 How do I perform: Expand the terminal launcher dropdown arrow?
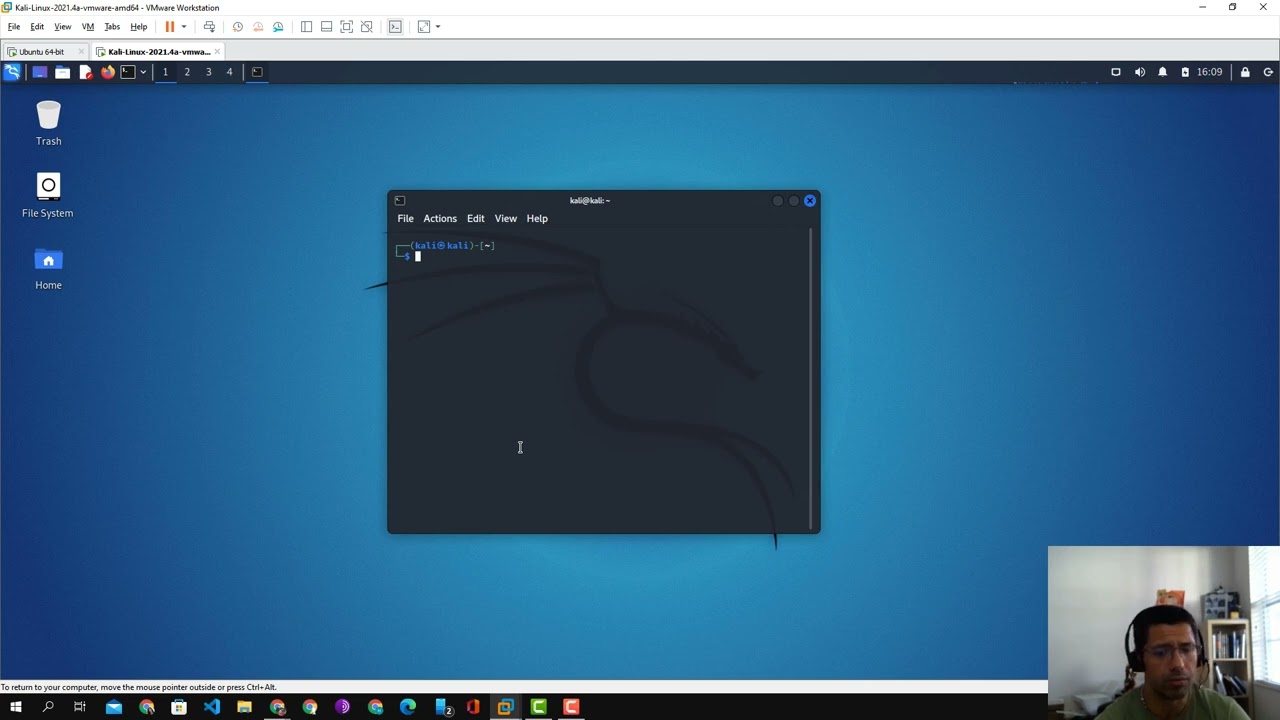click(143, 72)
